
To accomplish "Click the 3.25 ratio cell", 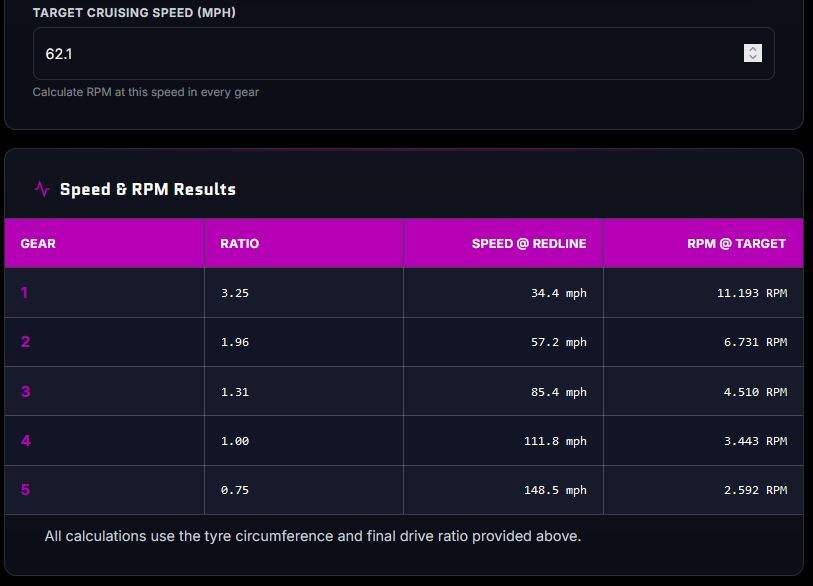I will (235, 293).
